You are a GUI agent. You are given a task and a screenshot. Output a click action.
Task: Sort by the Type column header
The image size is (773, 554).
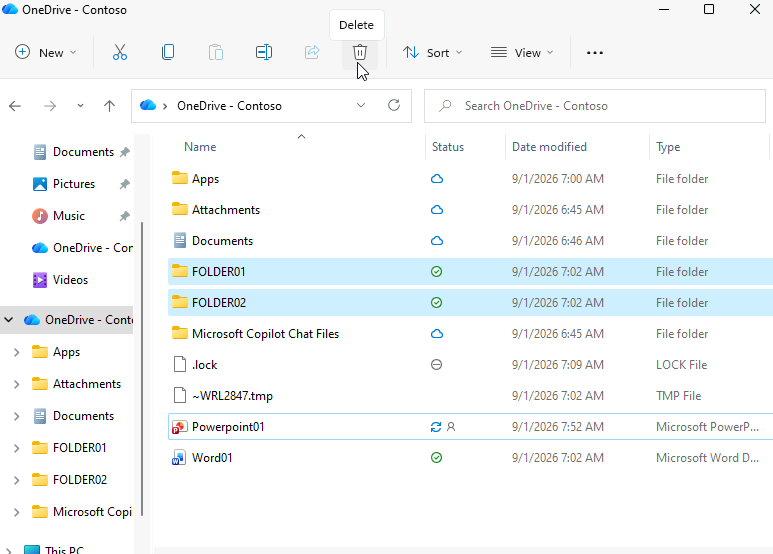[668, 147]
